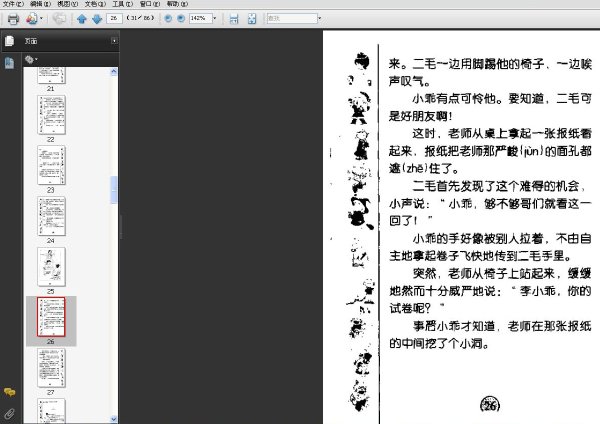
Task: Select page 24 thumbnail
Action: pyautogui.click(x=51, y=216)
